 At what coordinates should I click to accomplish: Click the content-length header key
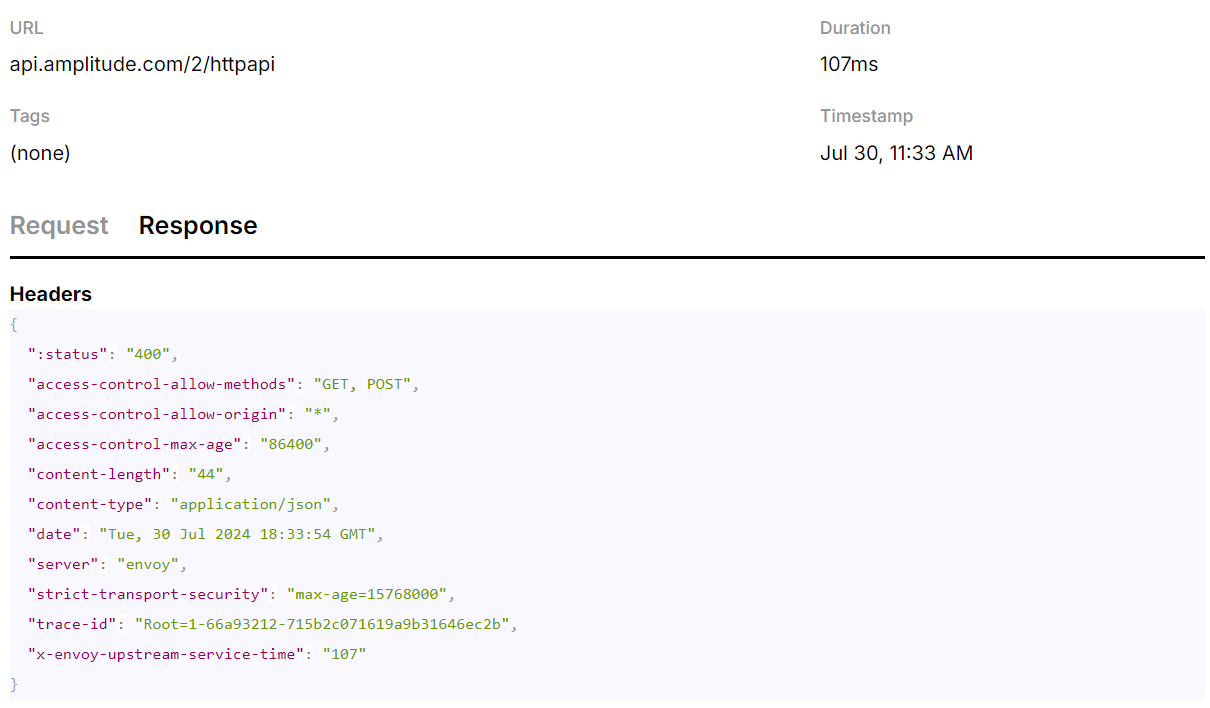click(95, 474)
